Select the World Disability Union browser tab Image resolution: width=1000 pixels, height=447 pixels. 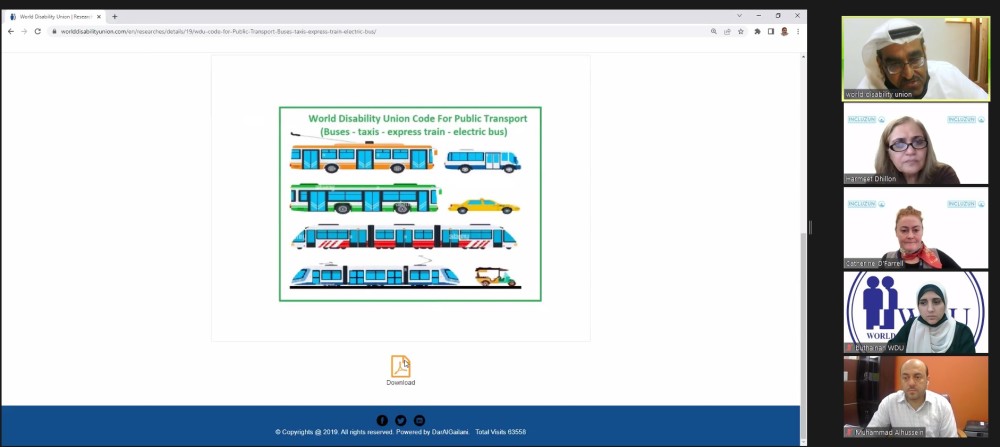click(x=55, y=17)
